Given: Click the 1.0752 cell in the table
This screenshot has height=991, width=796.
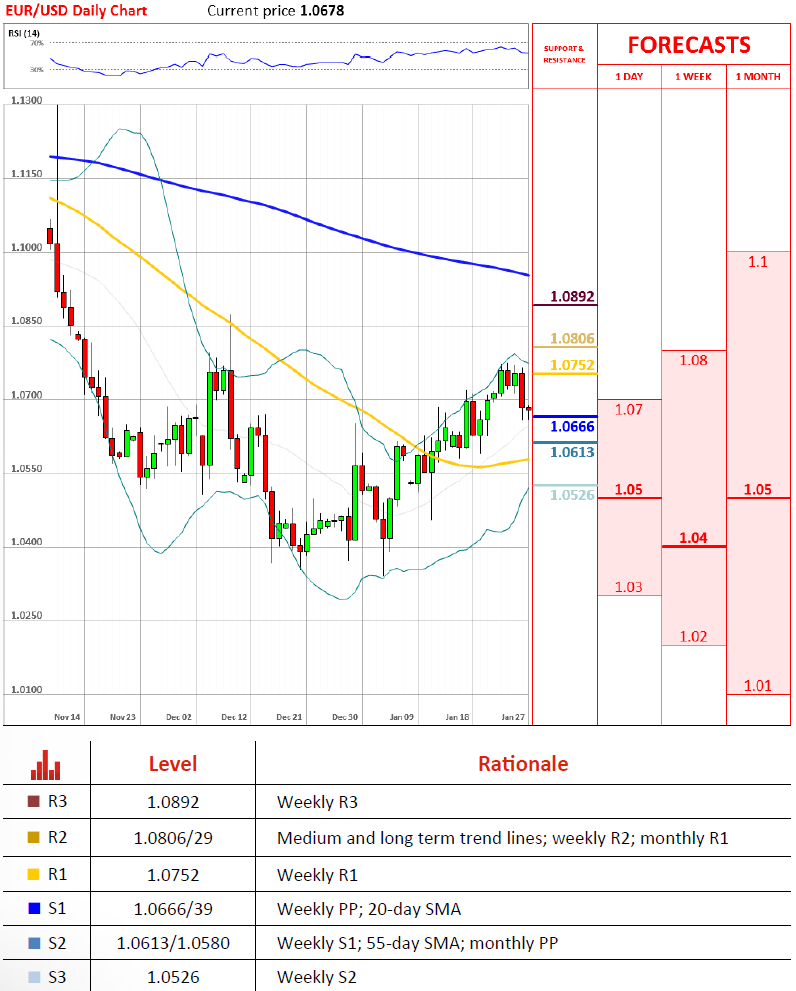Looking at the screenshot, I should pyautogui.click(x=173, y=875).
